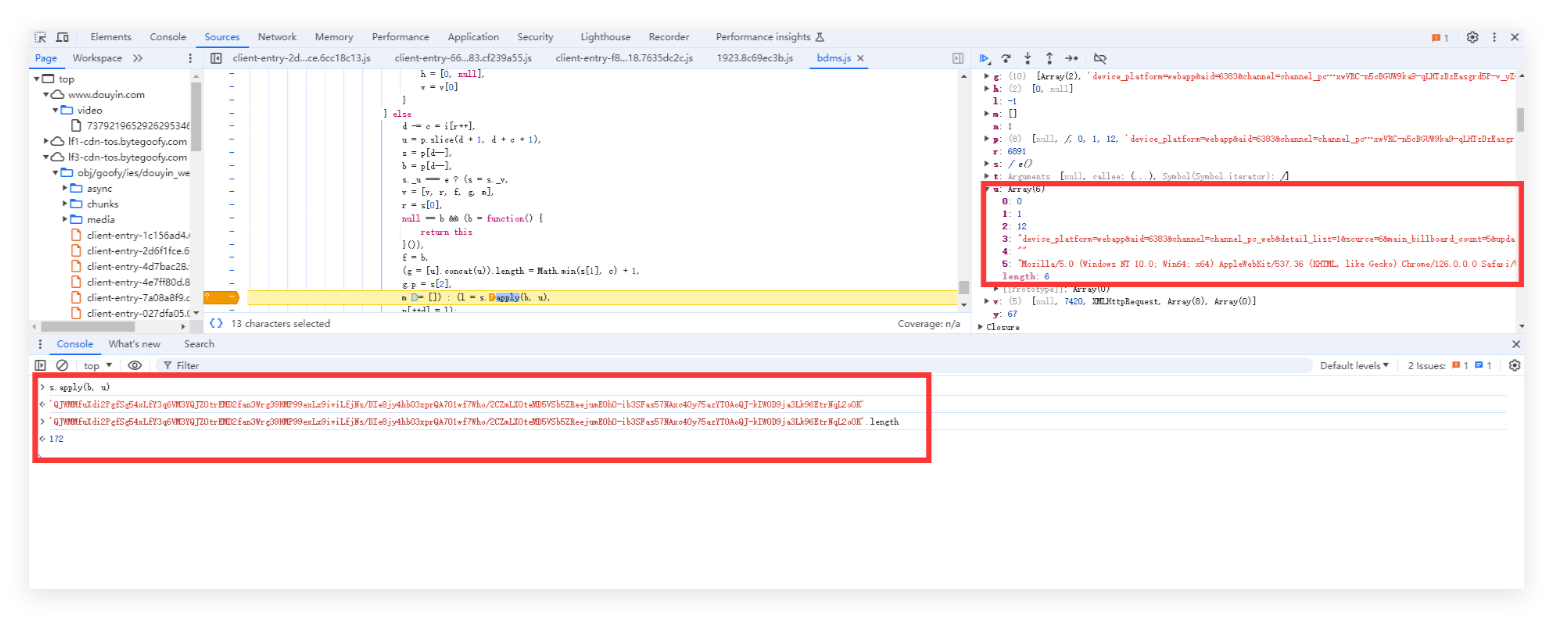Open client-entry-2d6f1fce file in tree
This screenshot has height=618, width=1553.
click(x=130, y=251)
